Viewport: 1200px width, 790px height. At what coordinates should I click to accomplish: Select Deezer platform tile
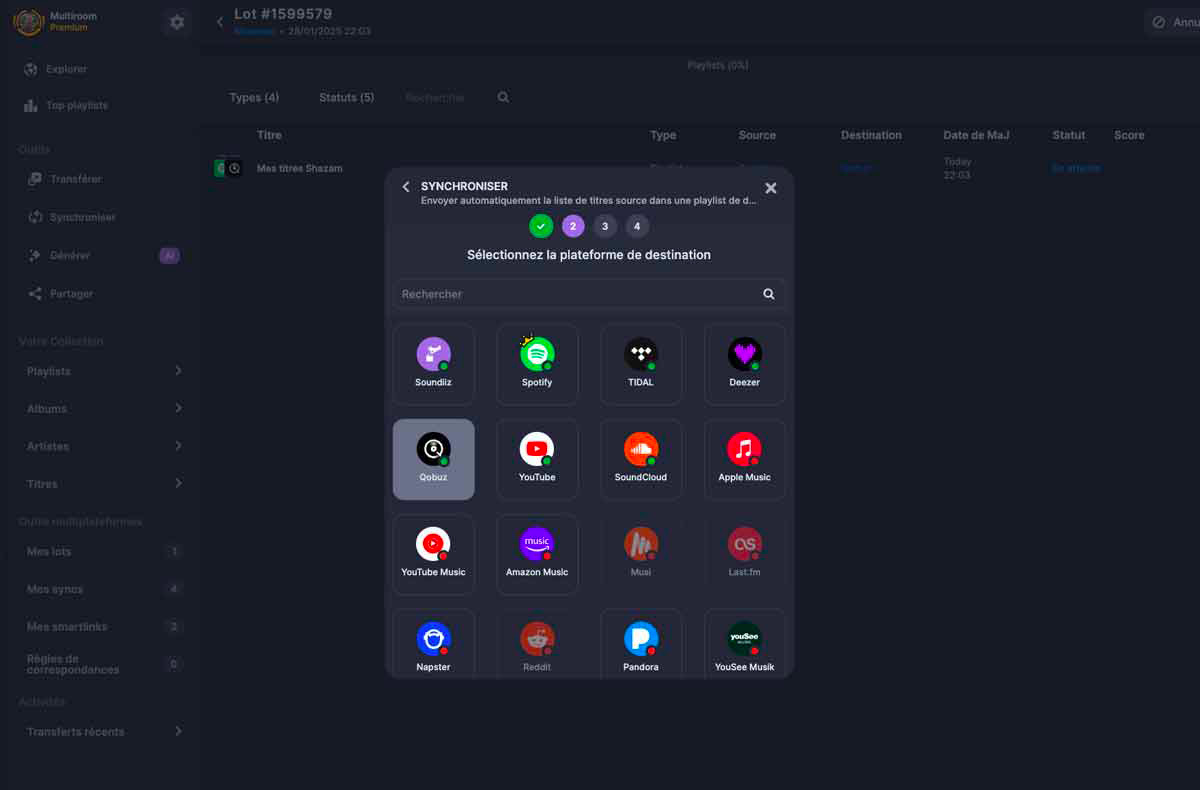coord(745,364)
